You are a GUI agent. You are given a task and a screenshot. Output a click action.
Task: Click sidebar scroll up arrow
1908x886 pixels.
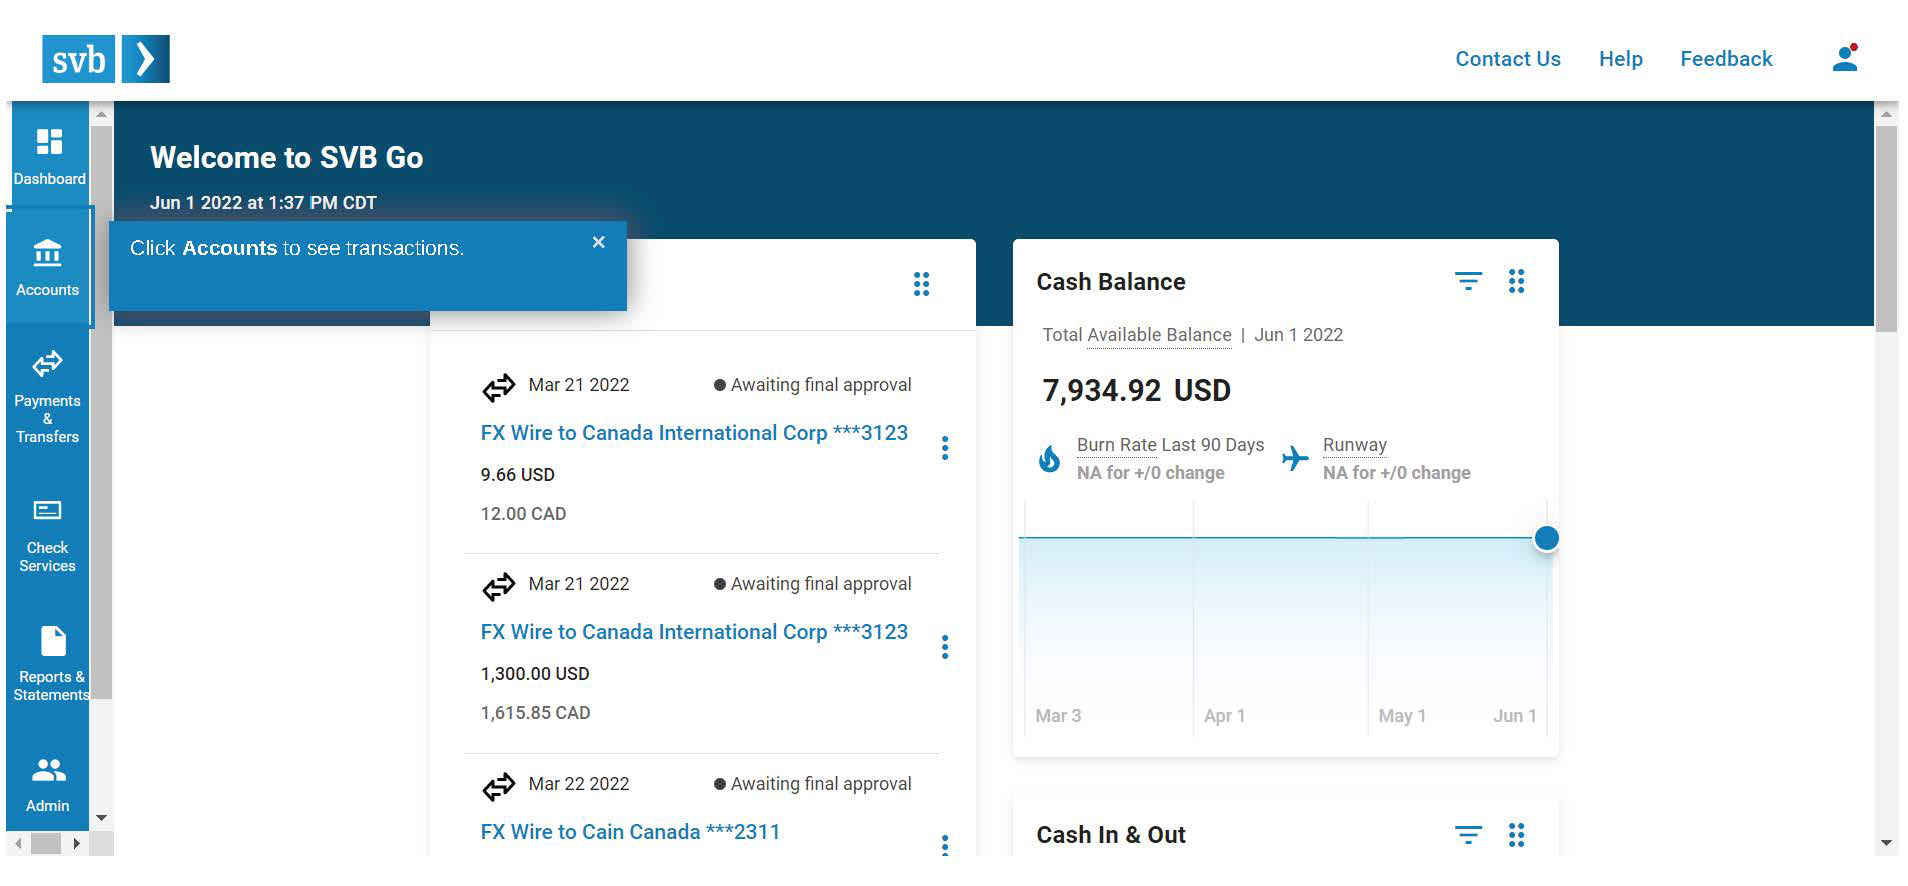(101, 115)
